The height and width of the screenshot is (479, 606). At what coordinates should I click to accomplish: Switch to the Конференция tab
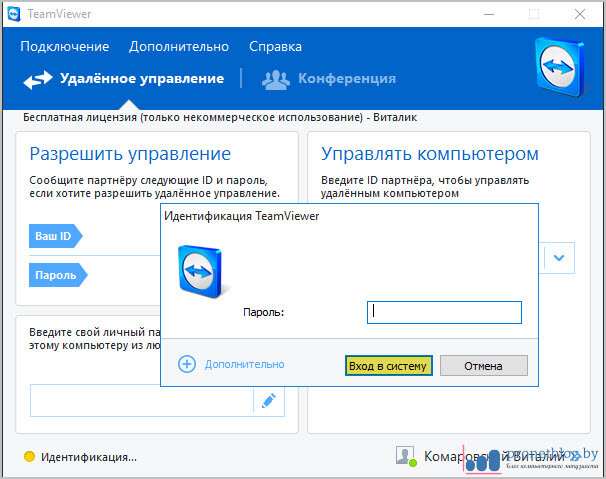347,78
